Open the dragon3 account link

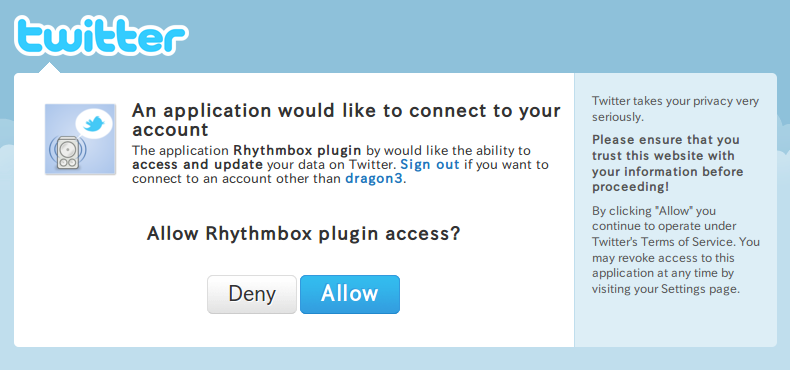tap(374, 179)
